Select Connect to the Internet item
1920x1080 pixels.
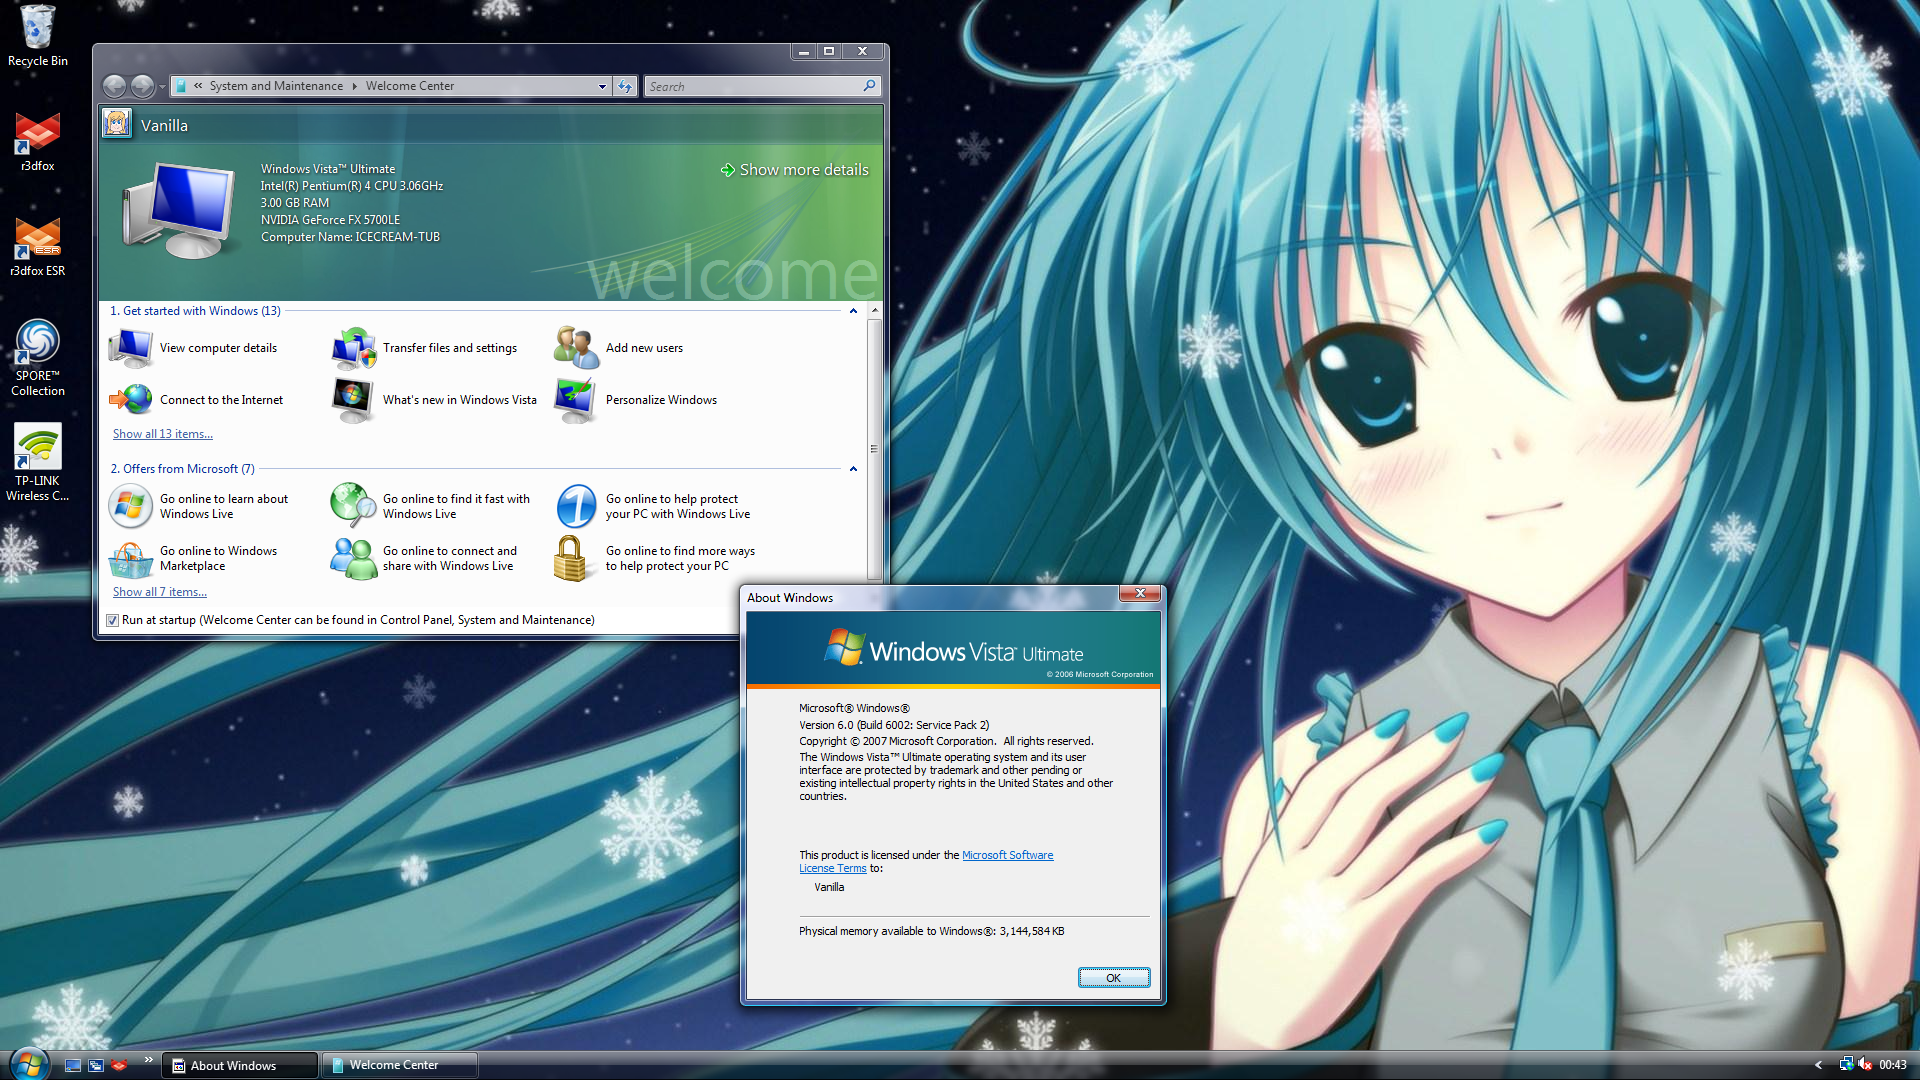(x=196, y=400)
